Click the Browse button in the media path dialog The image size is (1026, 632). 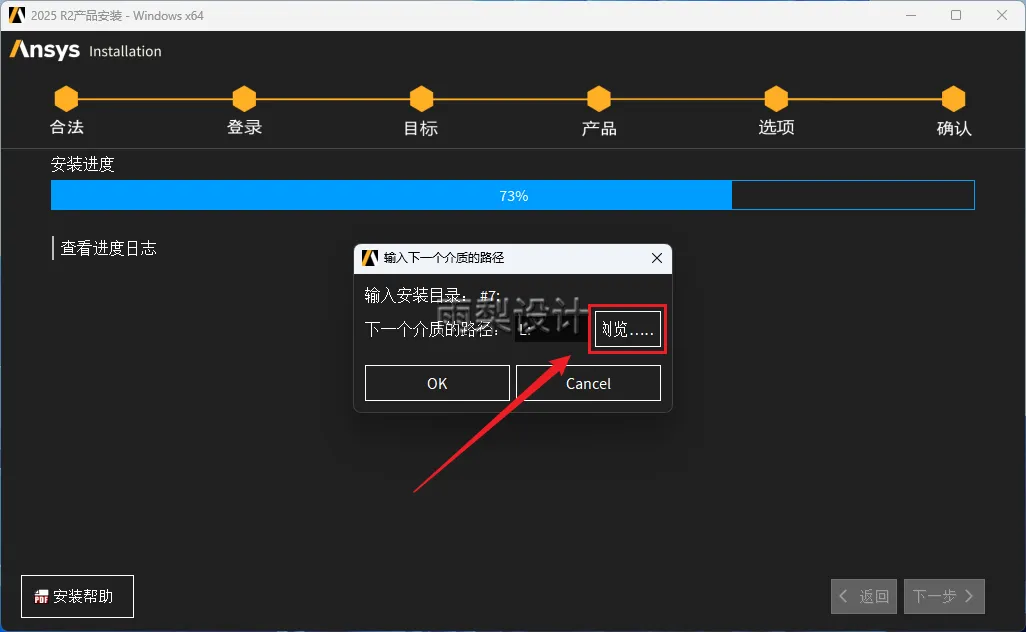[x=628, y=328]
